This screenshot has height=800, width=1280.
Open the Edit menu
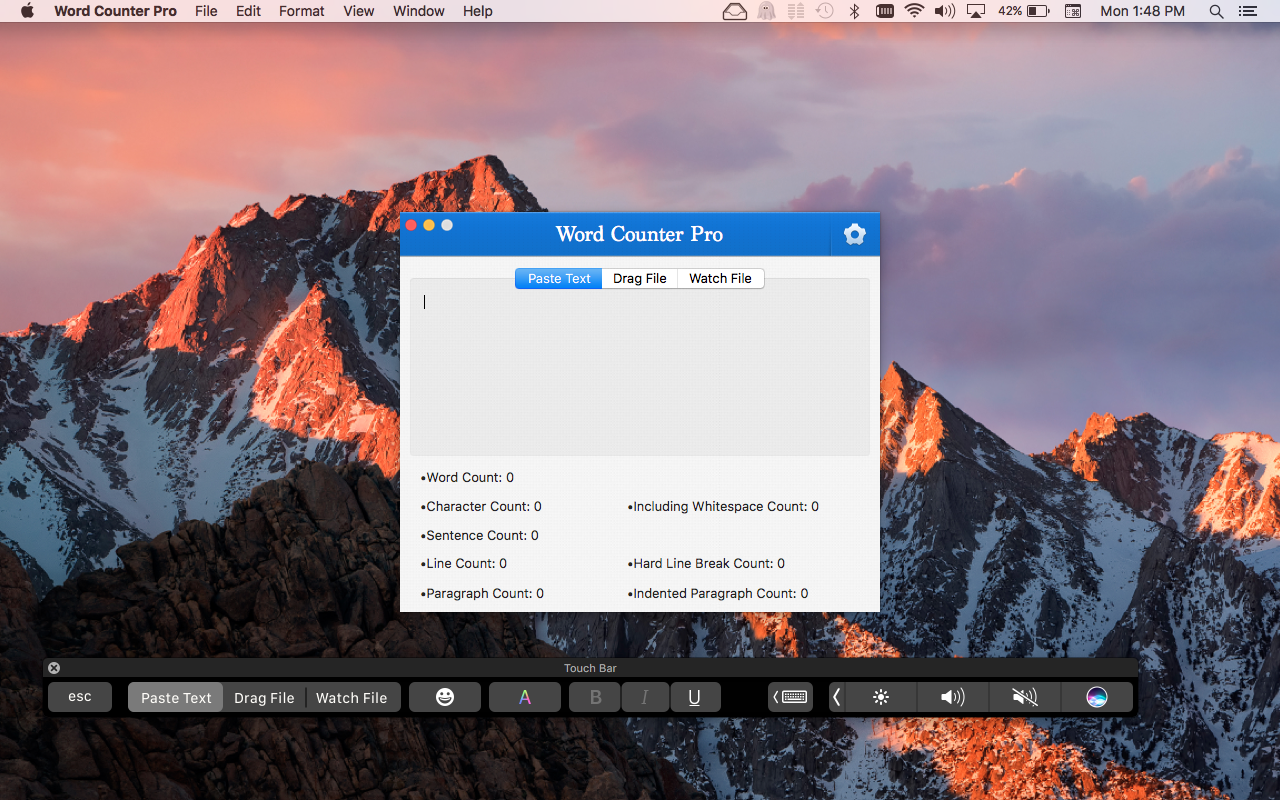coord(248,11)
